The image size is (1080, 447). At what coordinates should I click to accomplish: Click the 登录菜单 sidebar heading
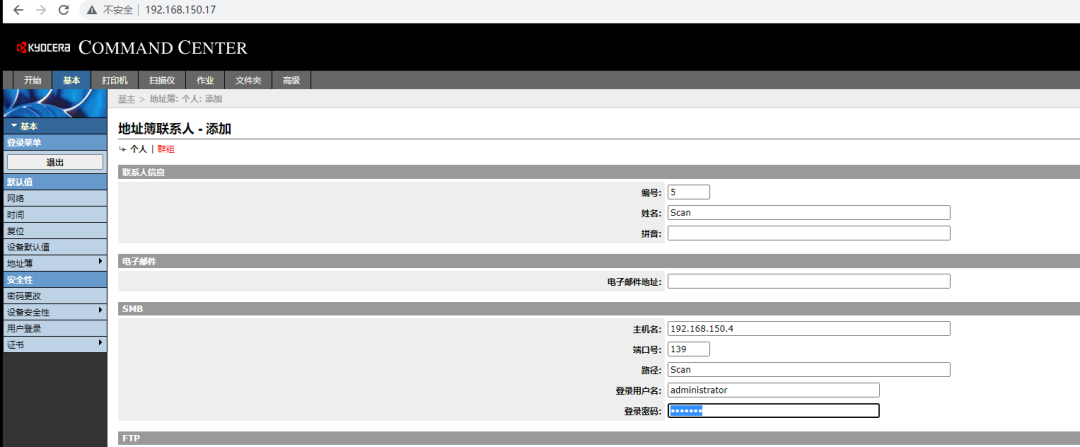pyautogui.click(x=55, y=143)
